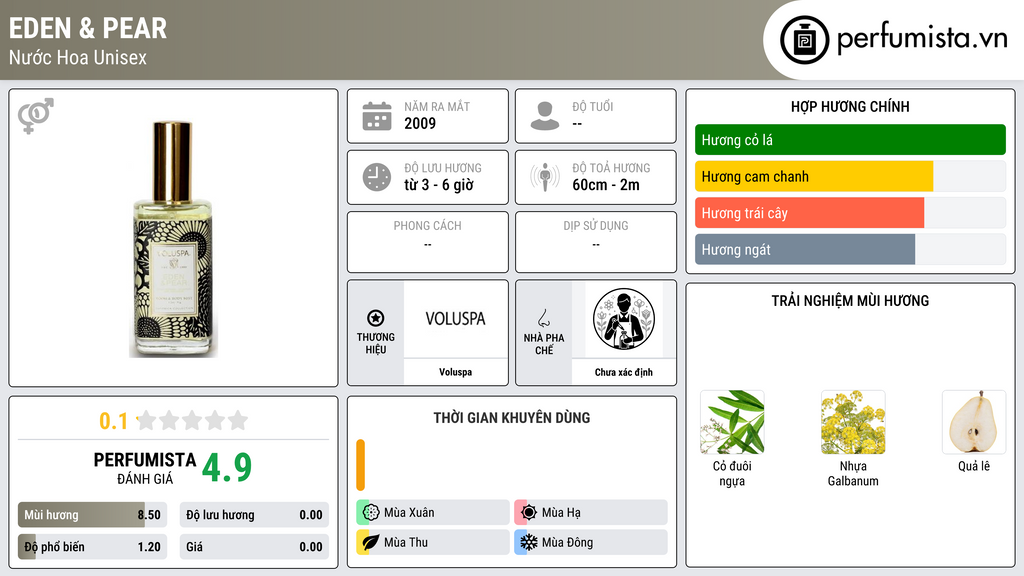Click the Độ phổ biến 1.20 score bar

click(92, 547)
